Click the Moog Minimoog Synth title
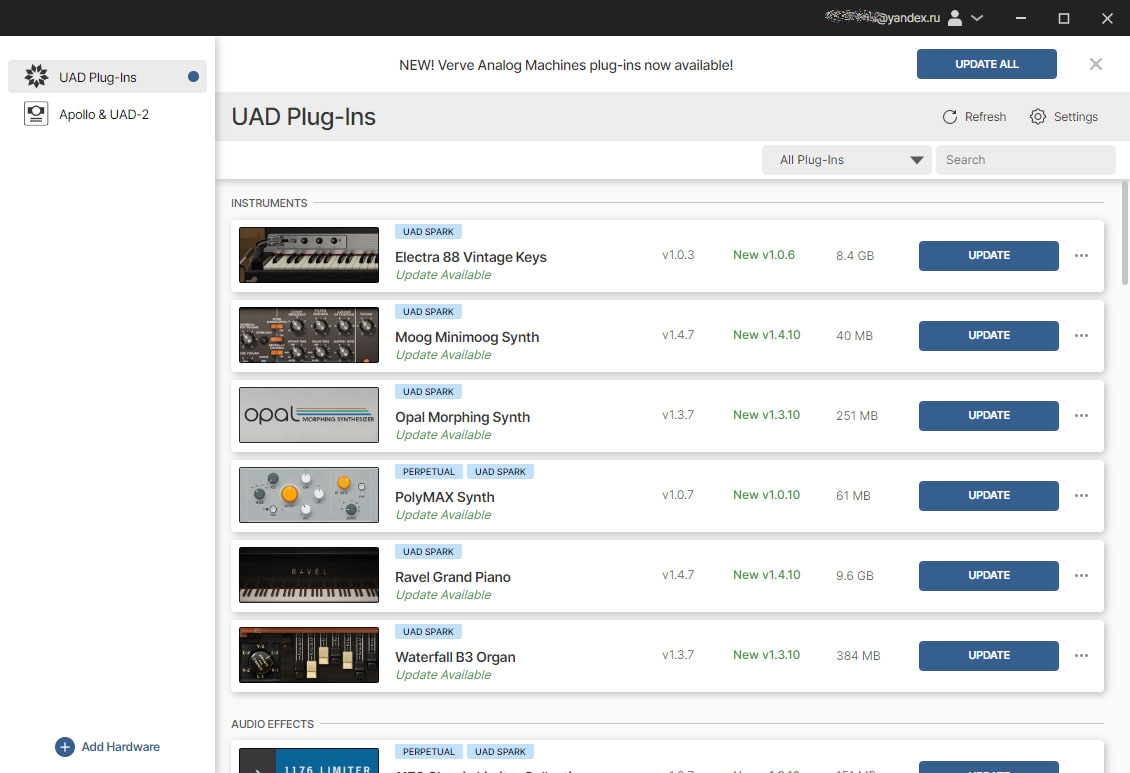 [467, 337]
